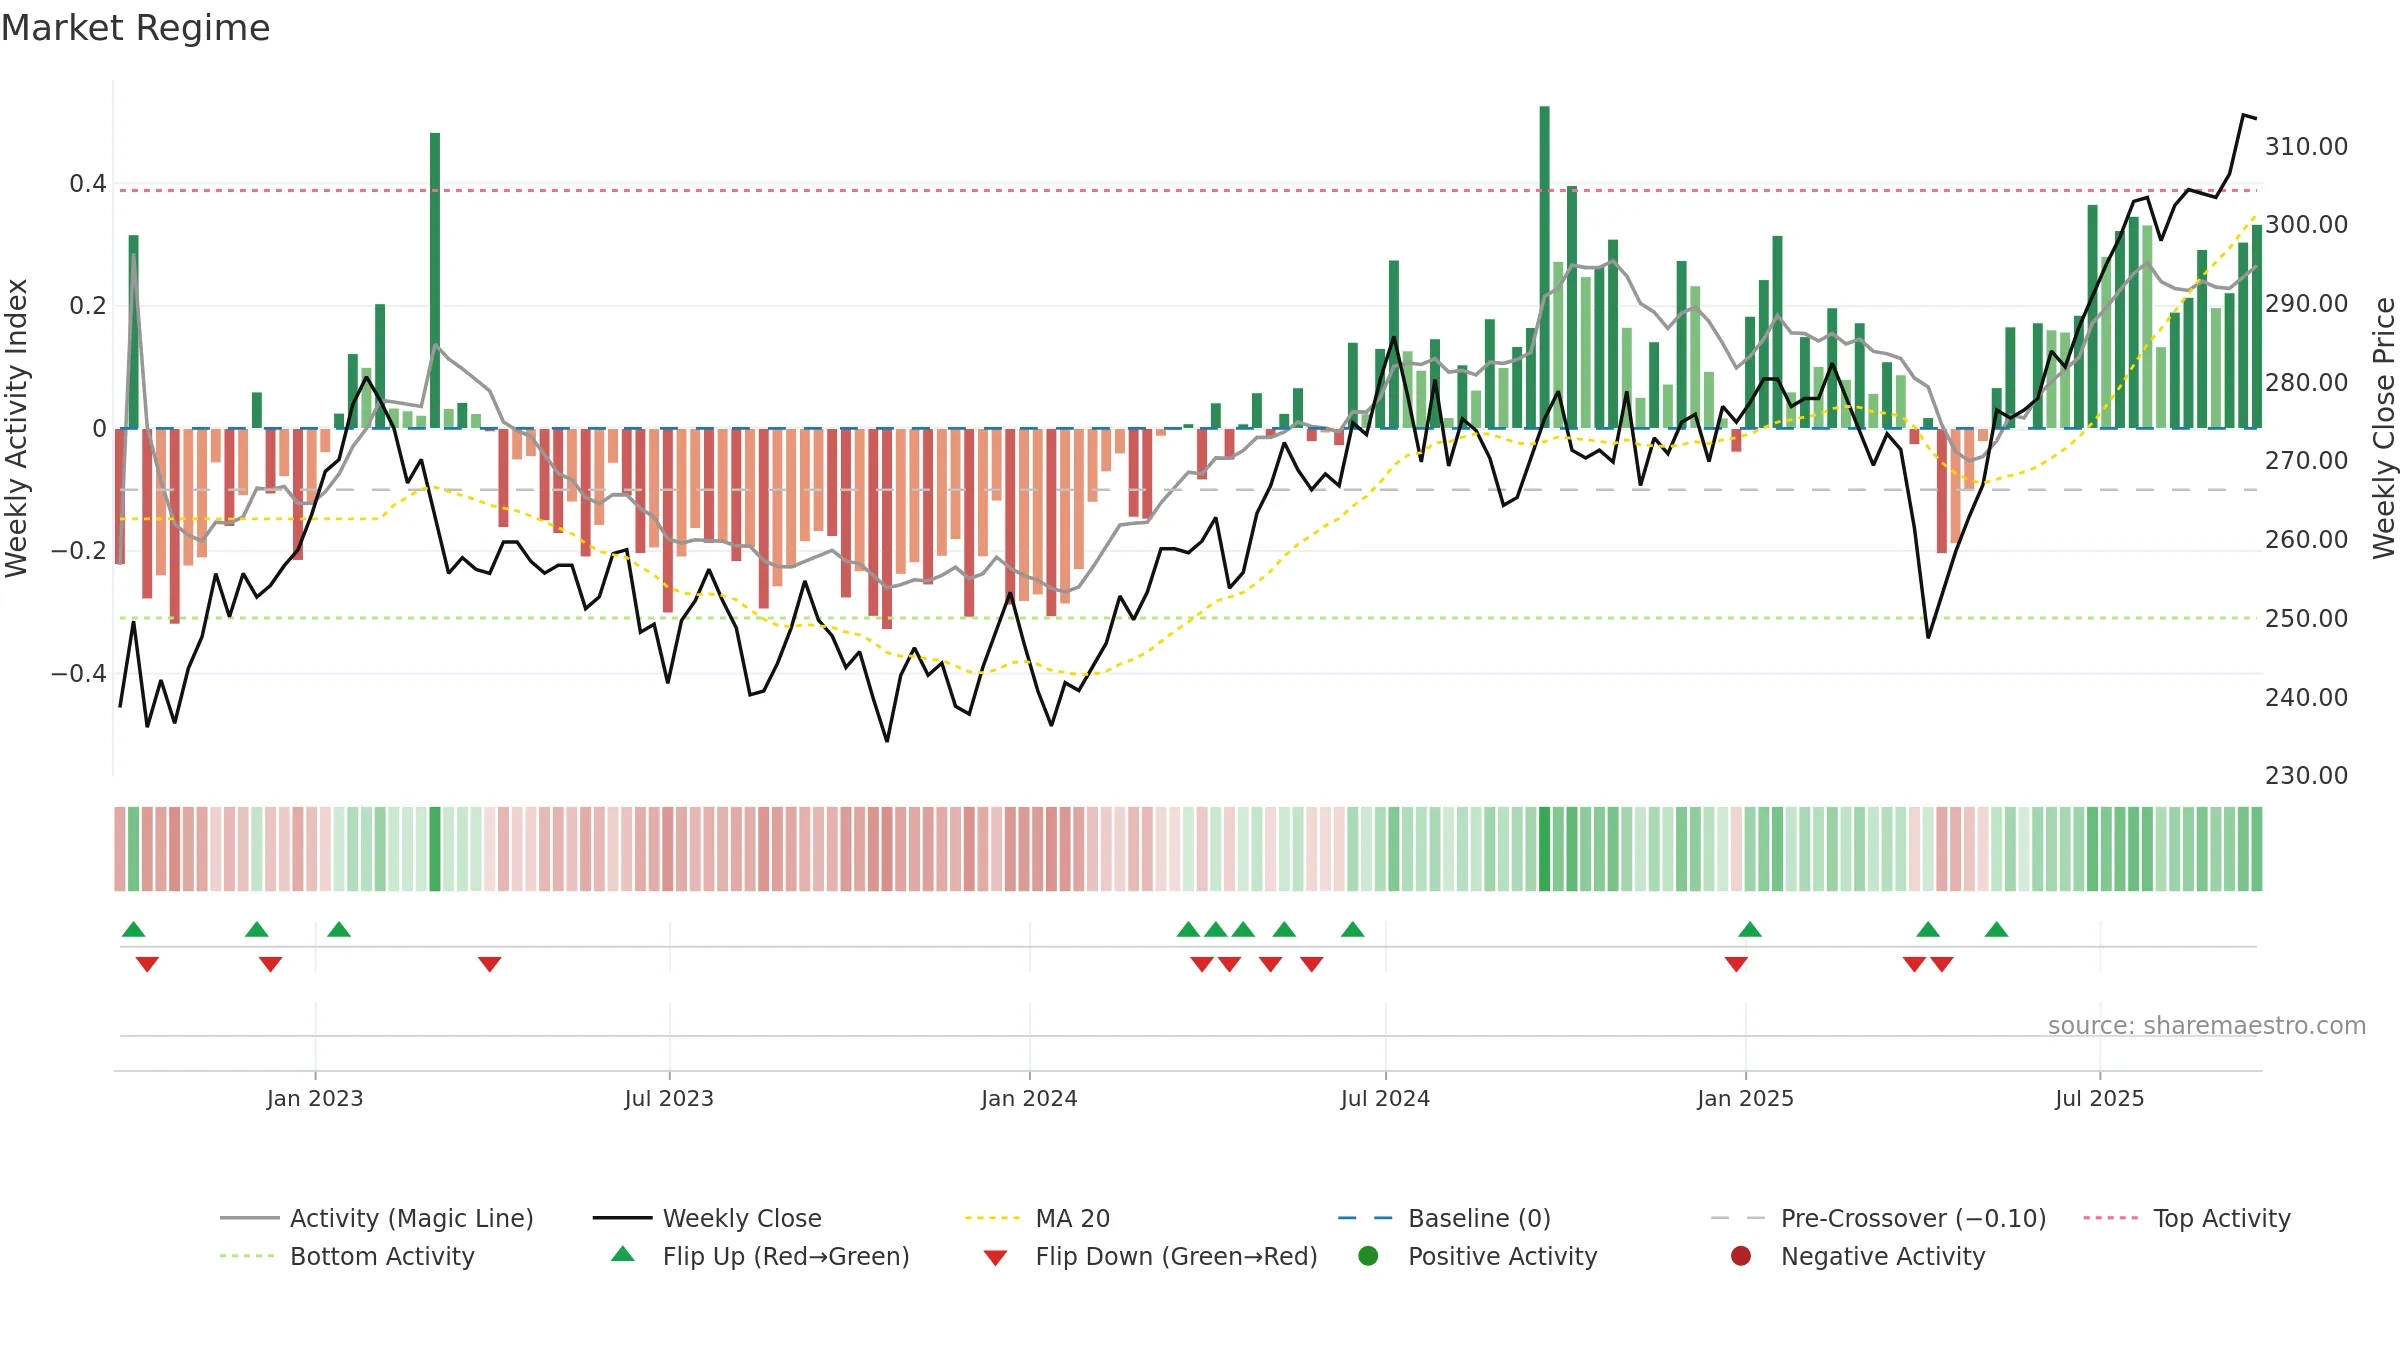Click the dark red Negative Activity circle icon

1741,1256
